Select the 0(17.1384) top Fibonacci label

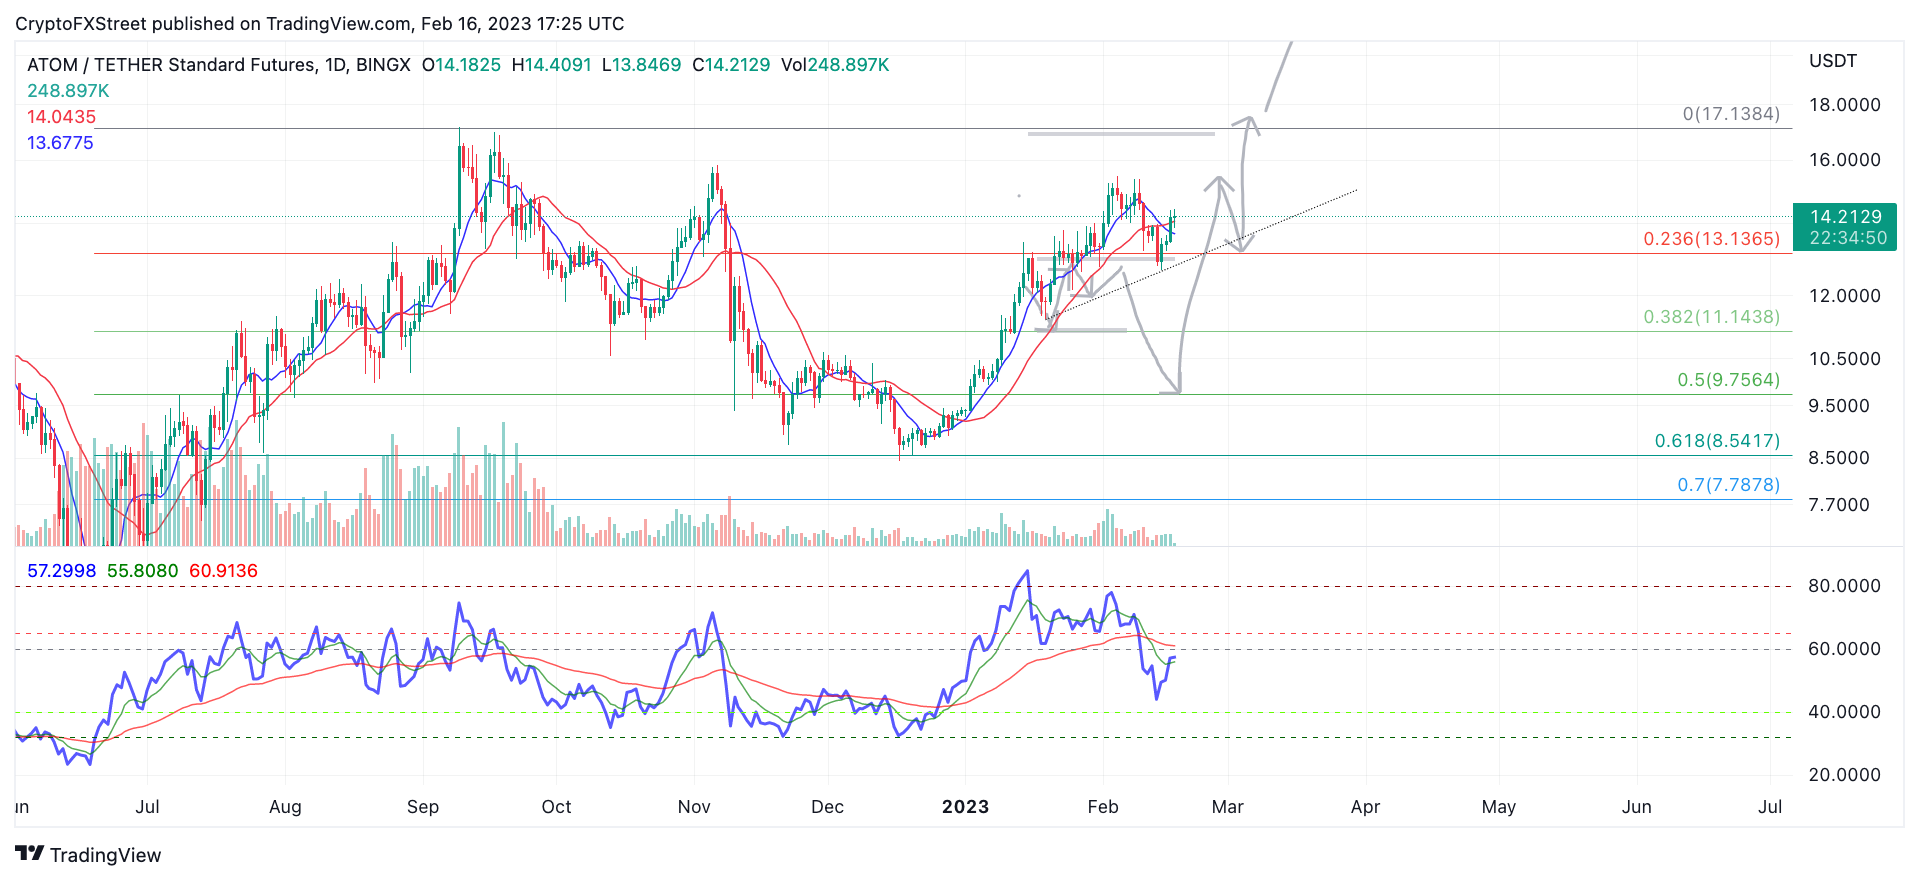1731,114
